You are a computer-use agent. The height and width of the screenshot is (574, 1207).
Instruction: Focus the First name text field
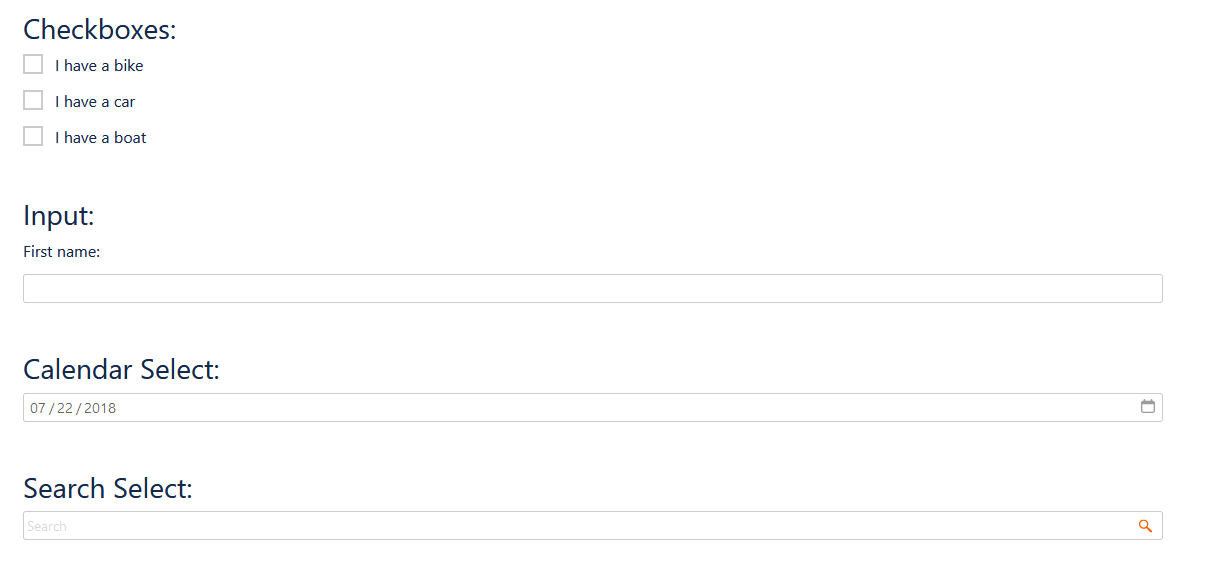tap(593, 288)
